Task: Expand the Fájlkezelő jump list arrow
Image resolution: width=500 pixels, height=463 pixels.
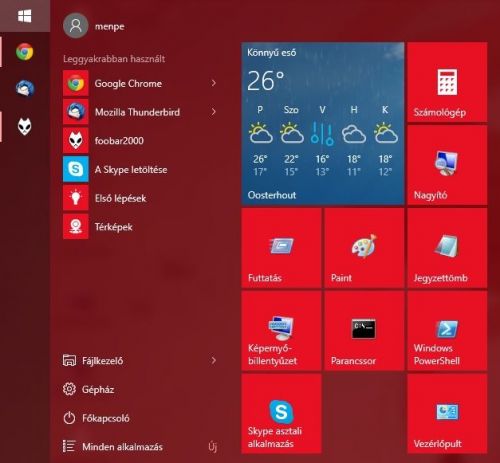Action: (x=214, y=360)
